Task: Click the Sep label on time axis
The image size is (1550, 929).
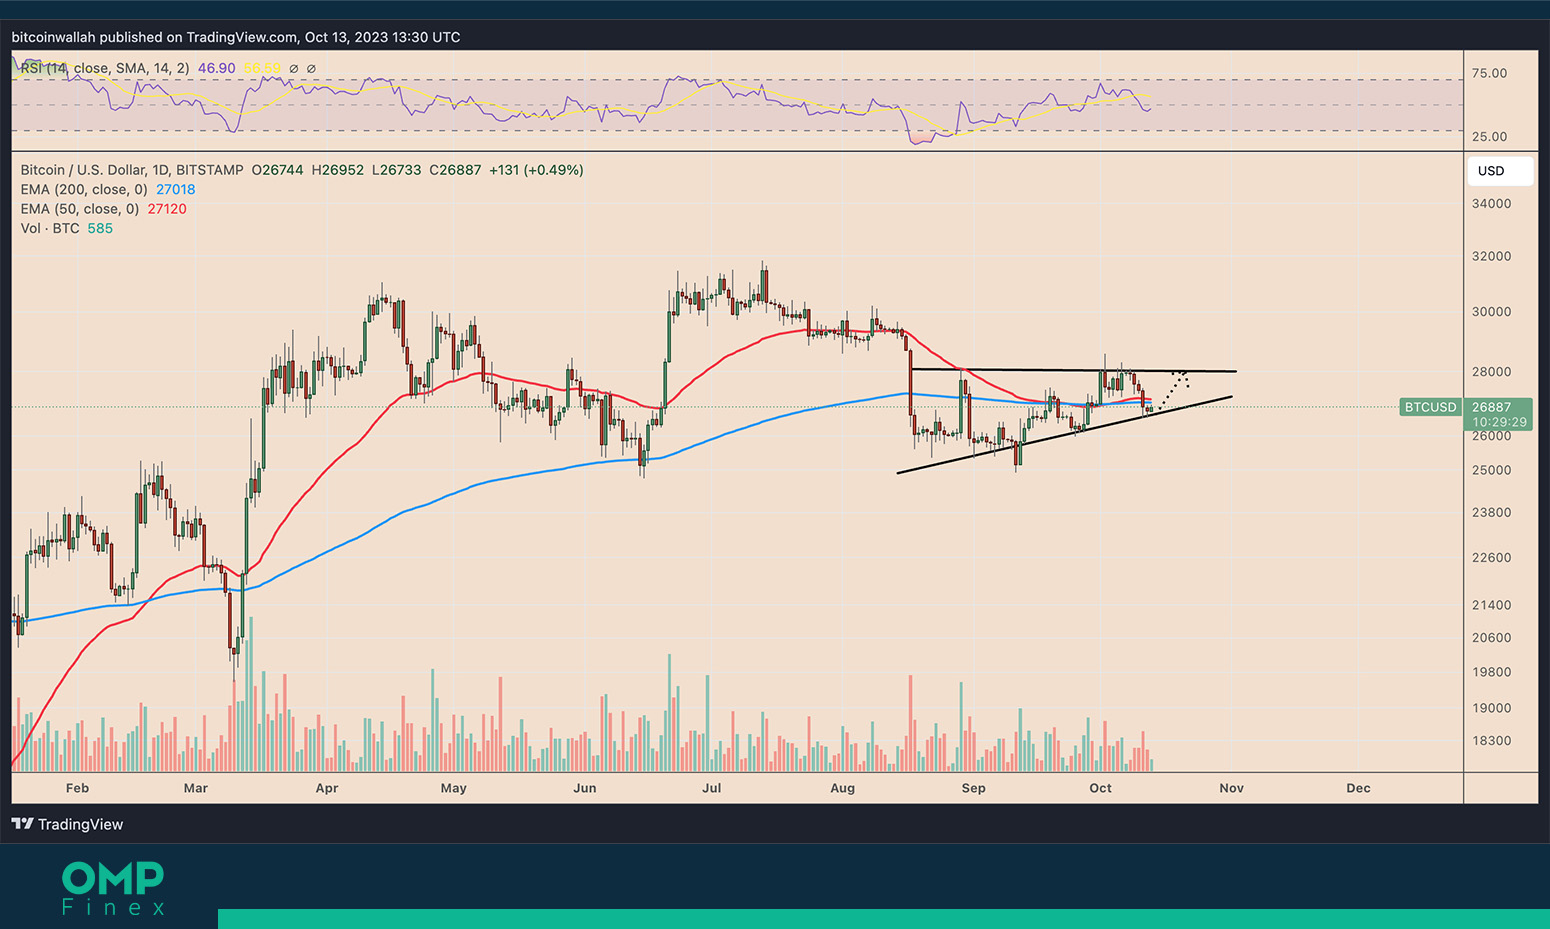Action: (x=973, y=788)
